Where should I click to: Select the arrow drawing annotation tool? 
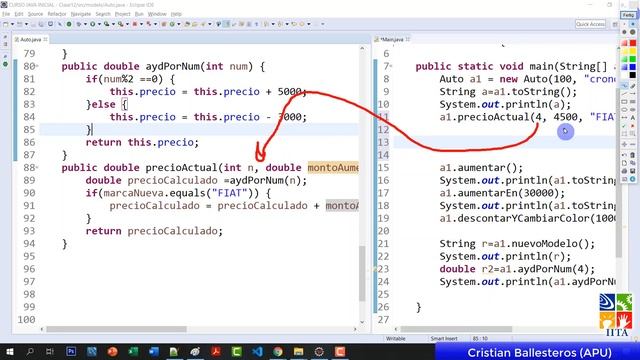633,94
